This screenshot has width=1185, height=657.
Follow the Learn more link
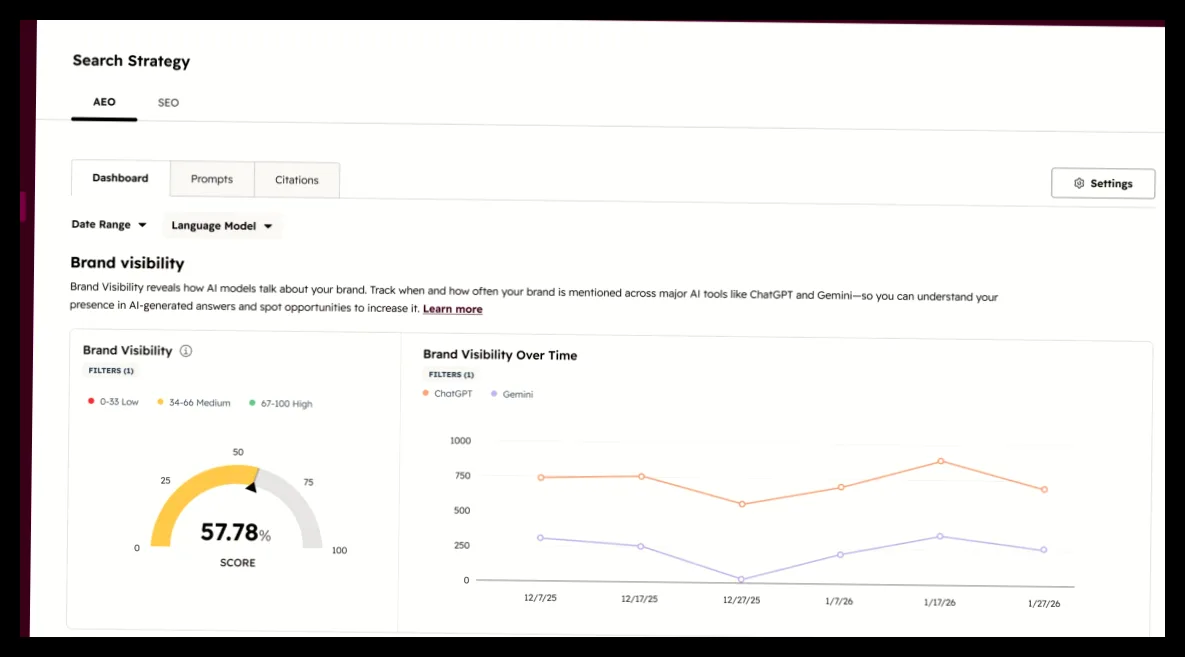coord(453,308)
